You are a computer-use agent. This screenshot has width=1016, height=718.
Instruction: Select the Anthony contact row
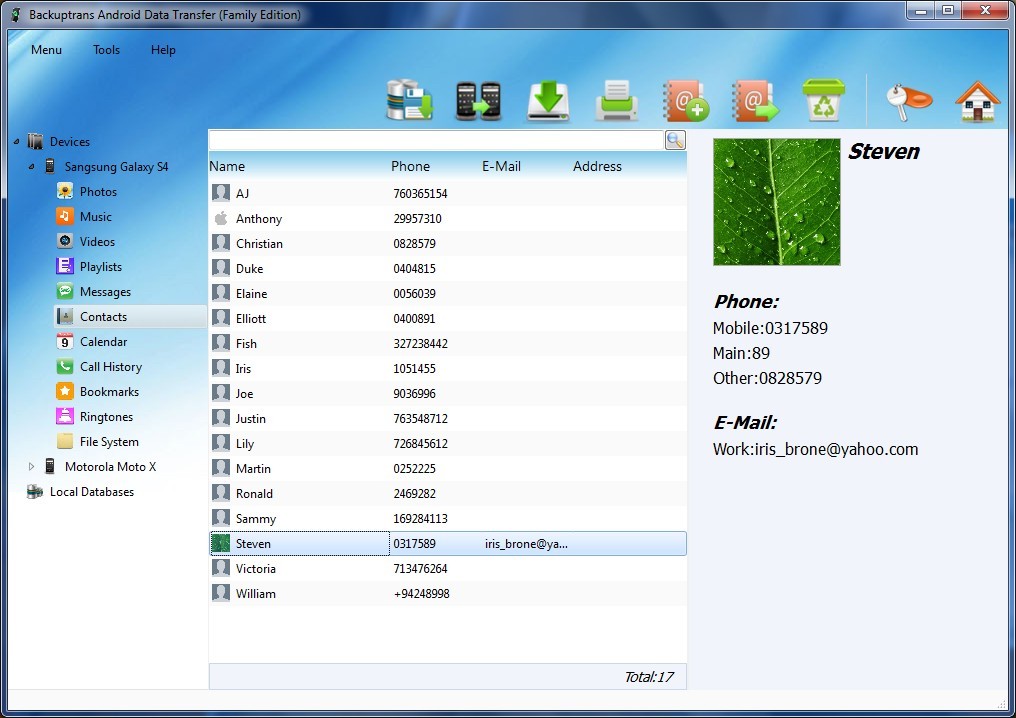tap(448, 218)
